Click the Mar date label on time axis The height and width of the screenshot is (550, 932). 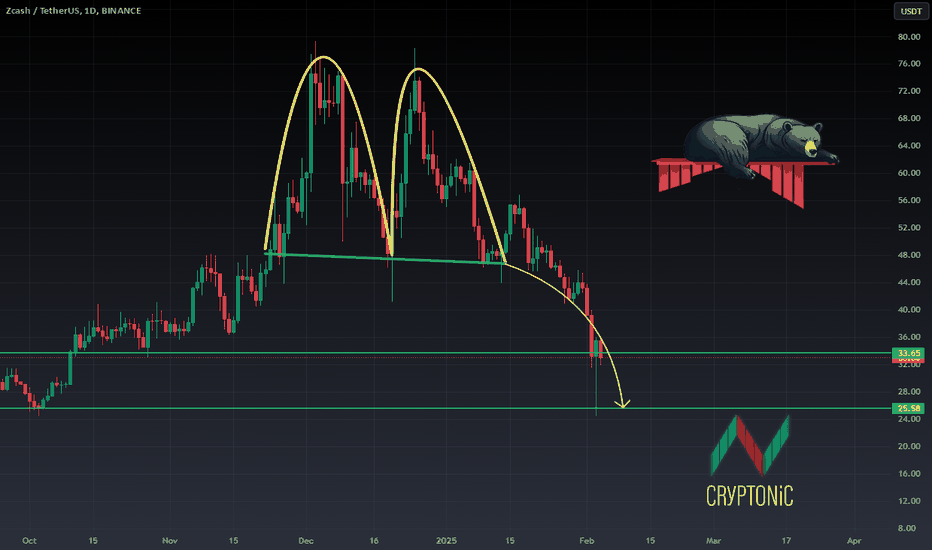[x=713, y=541]
